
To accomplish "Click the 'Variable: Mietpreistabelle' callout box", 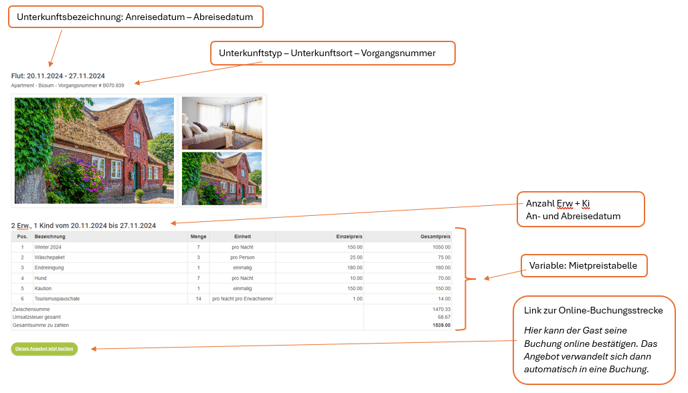I will pos(584,266).
